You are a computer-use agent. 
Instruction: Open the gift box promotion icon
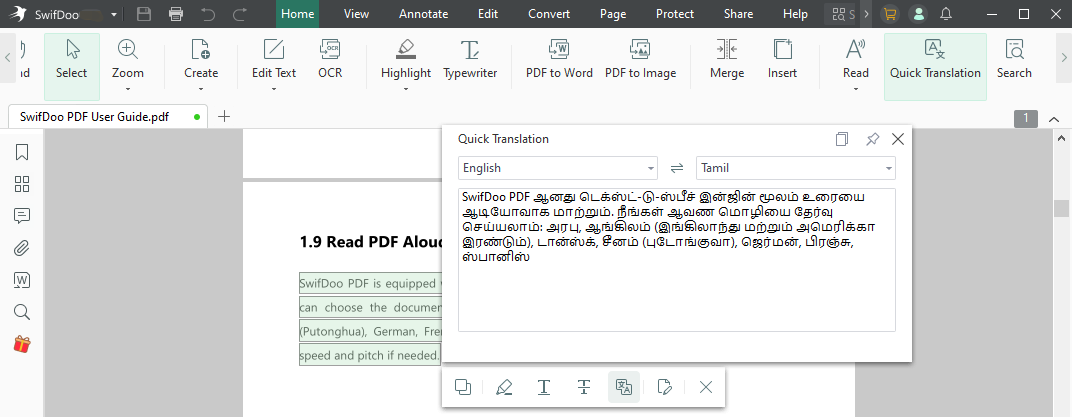tap(22, 344)
